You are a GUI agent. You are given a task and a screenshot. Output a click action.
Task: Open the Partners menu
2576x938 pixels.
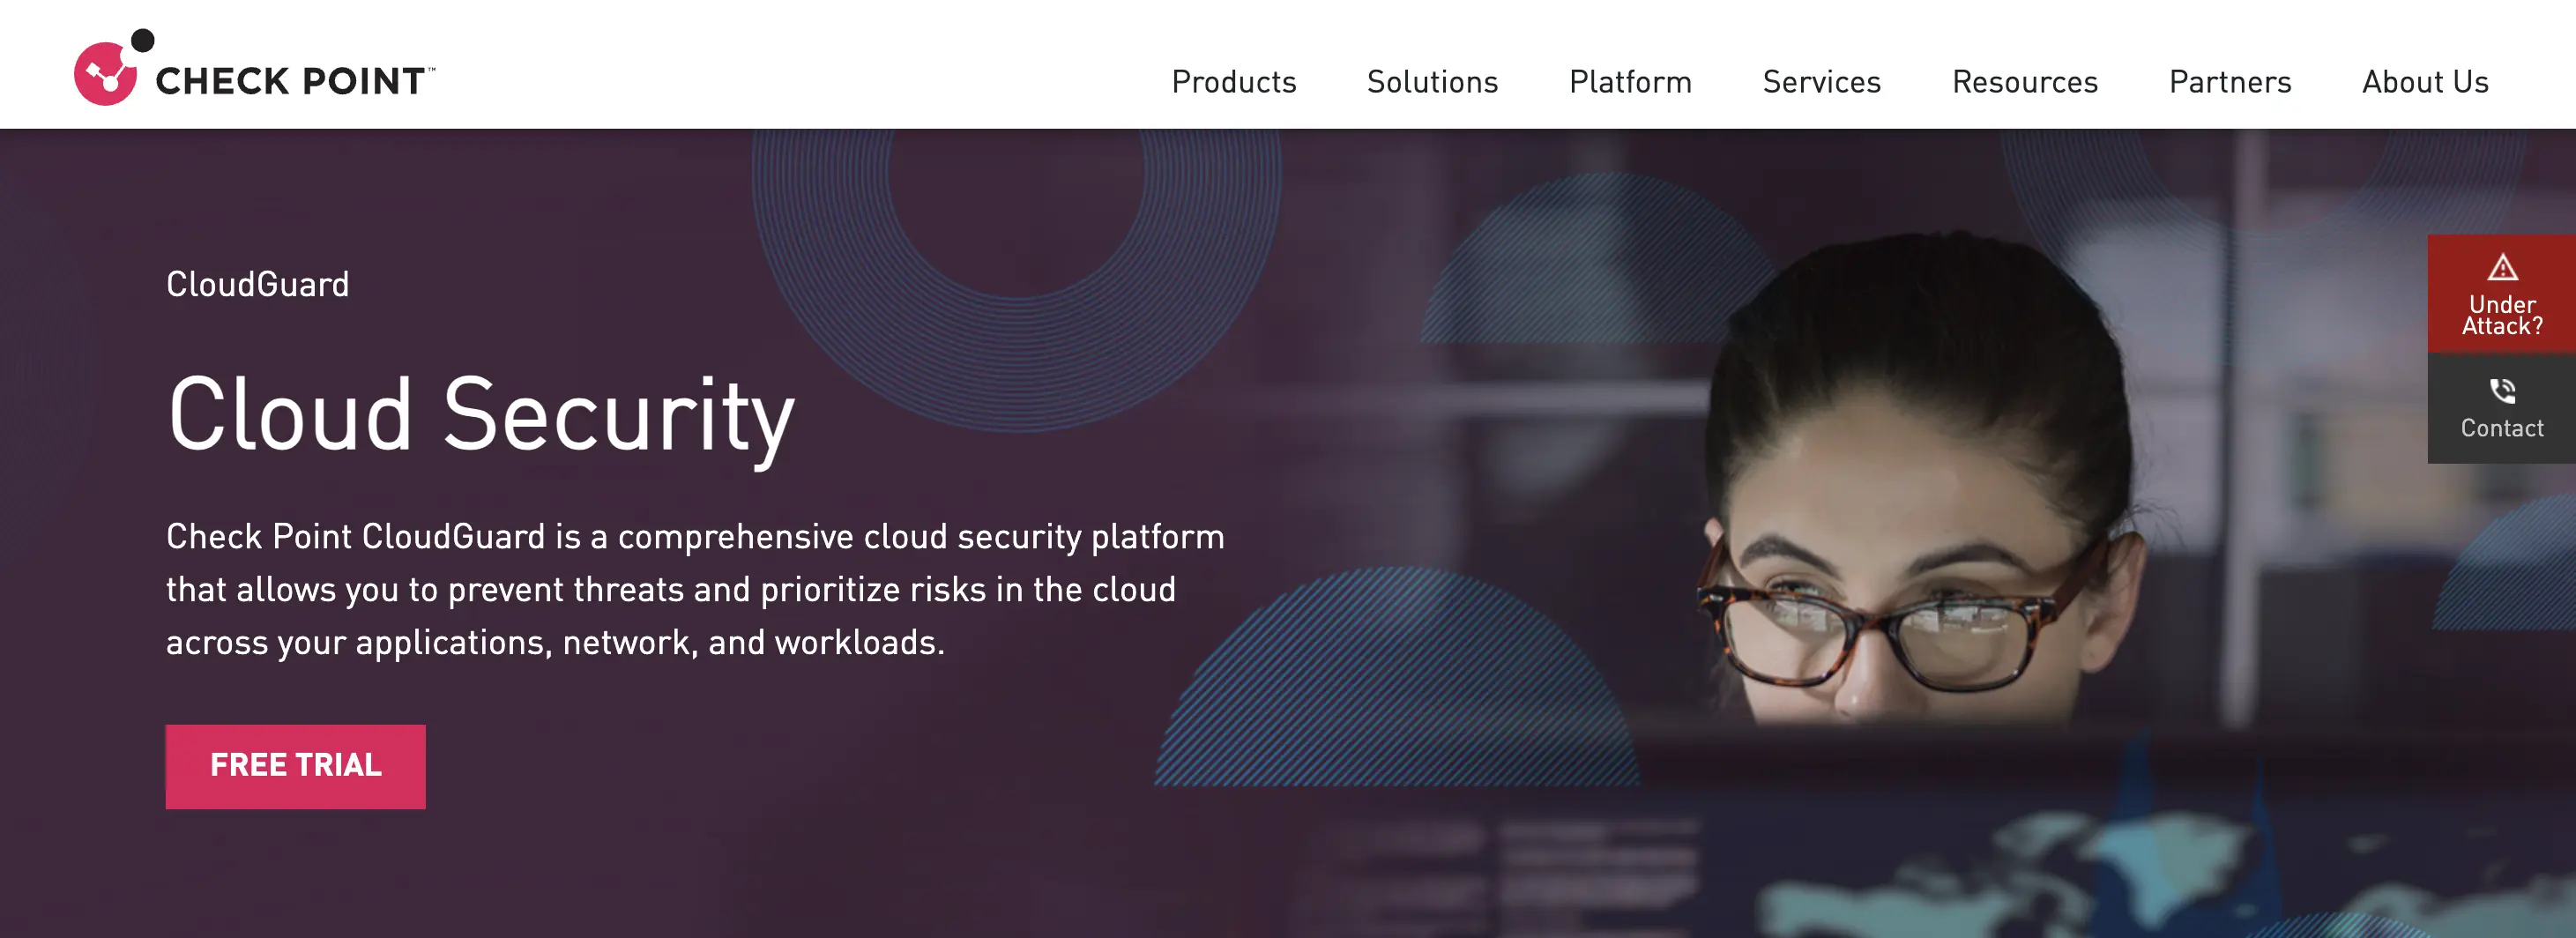tap(2229, 82)
